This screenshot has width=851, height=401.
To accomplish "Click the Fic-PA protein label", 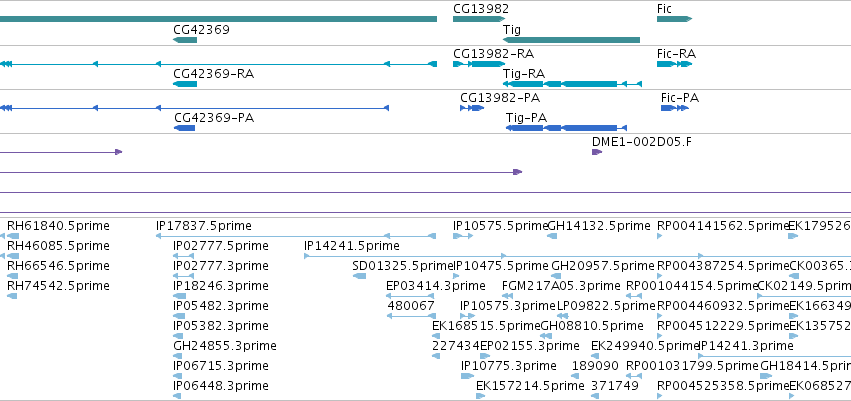I will tap(680, 98).
